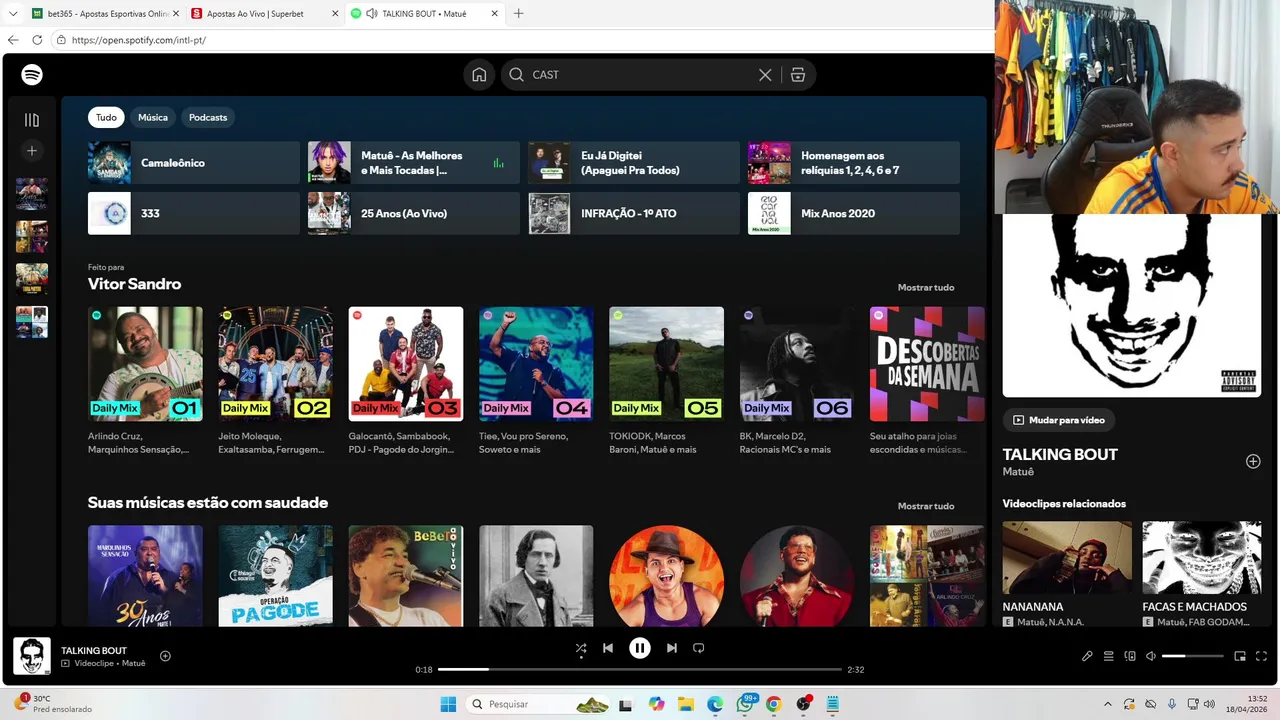
Task: Toggle the playback queue icon
Action: pyautogui.click(x=1109, y=656)
